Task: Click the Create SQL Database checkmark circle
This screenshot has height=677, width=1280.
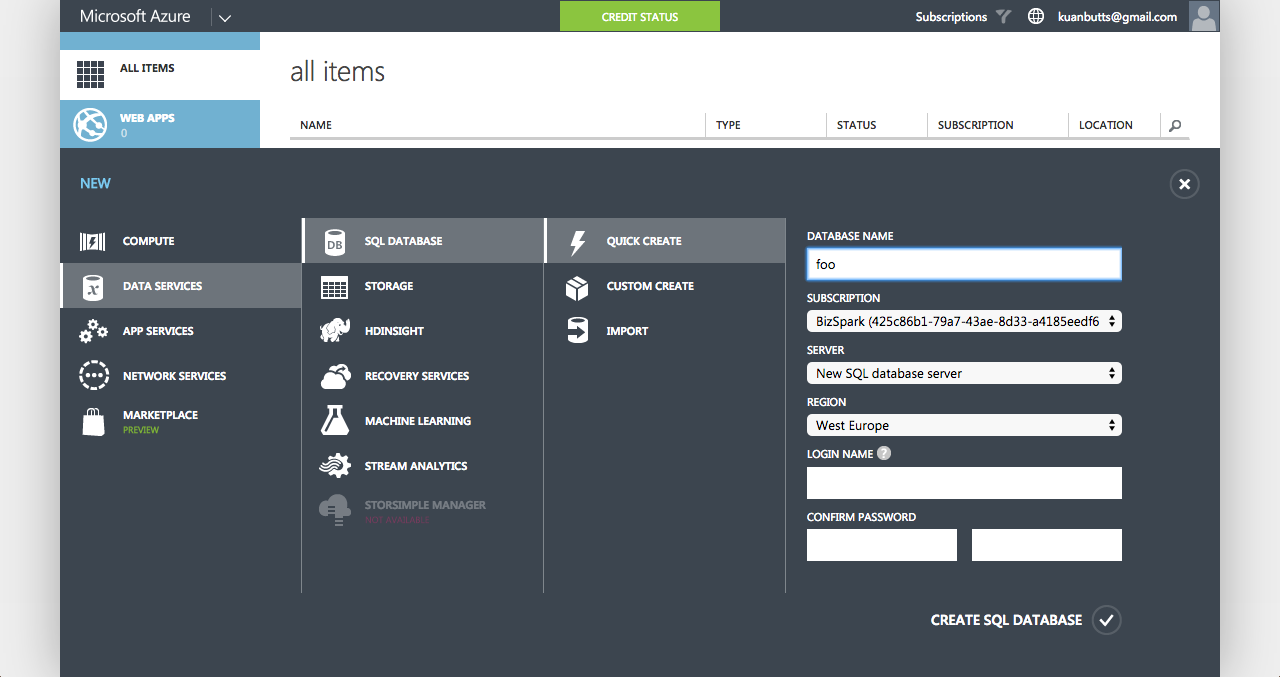Action: point(1106,620)
